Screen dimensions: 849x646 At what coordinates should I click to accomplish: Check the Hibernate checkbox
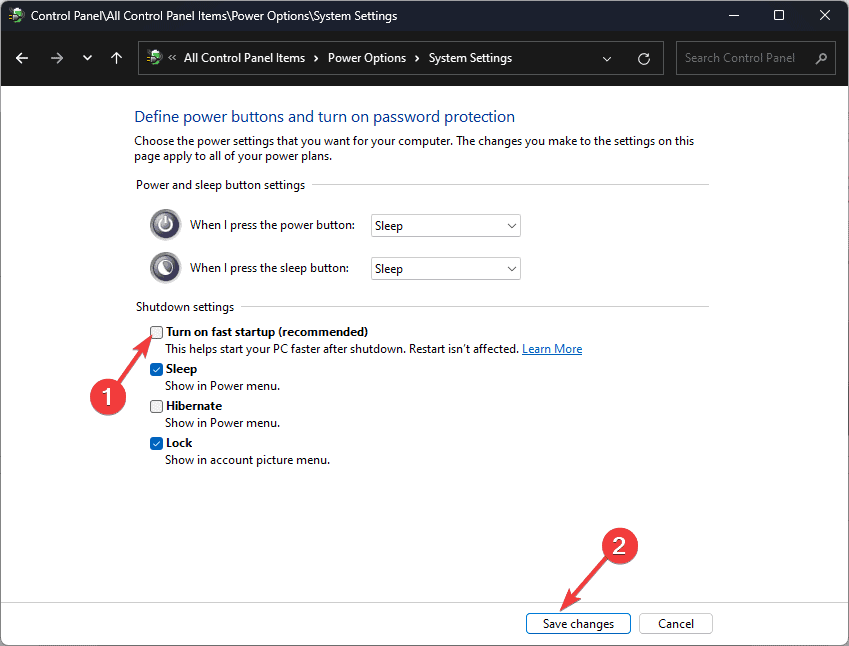[x=157, y=406]
